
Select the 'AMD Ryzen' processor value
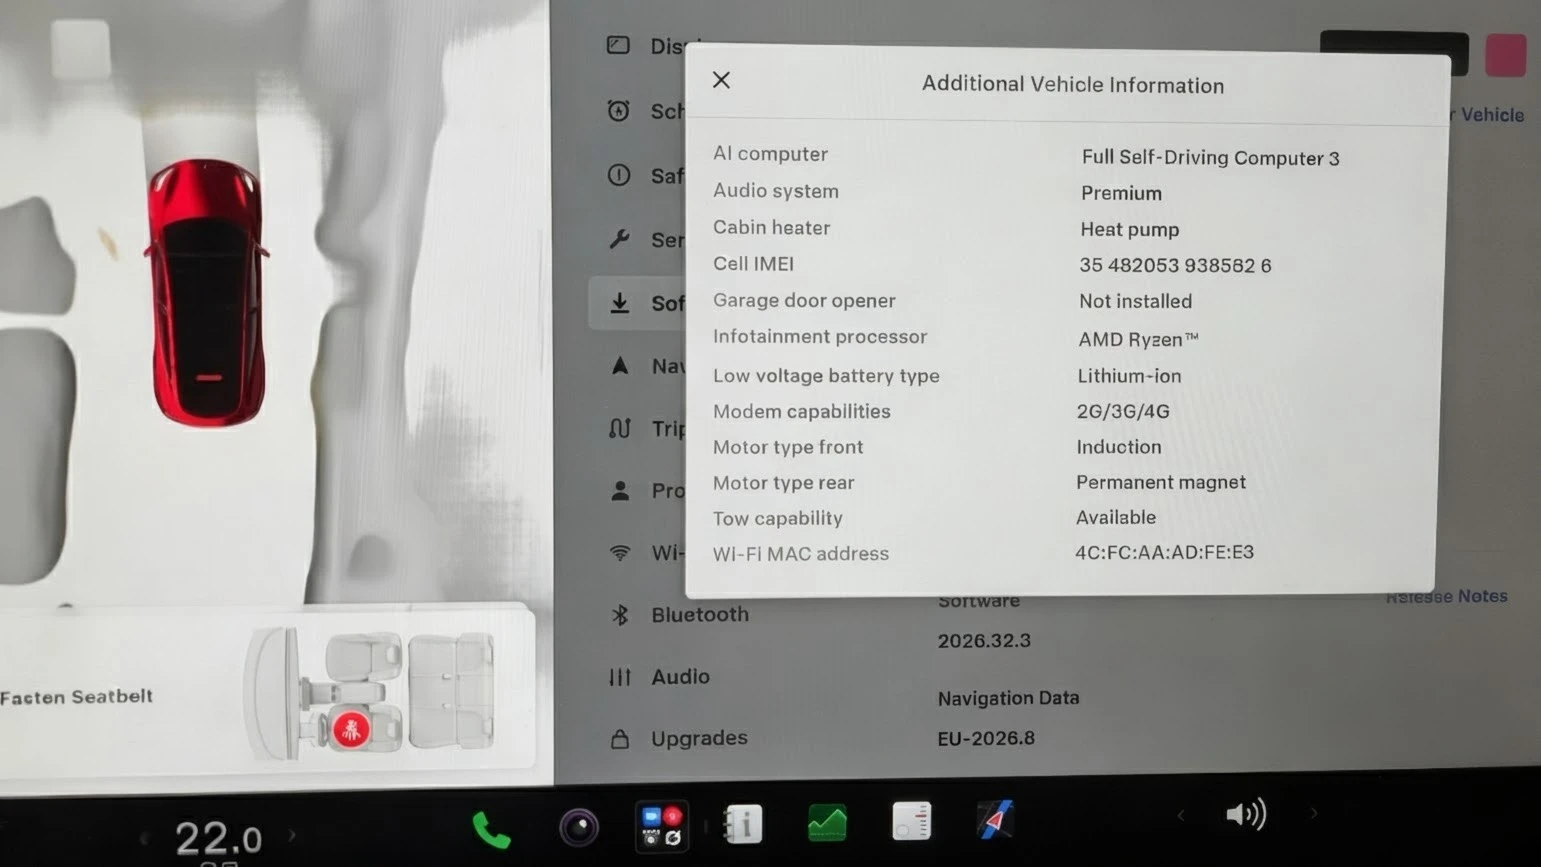(x=1138, y=340)
